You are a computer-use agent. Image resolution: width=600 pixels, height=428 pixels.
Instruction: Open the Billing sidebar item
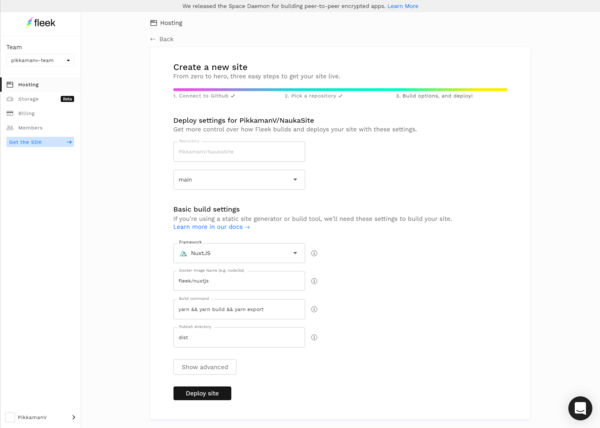pyautogui.click(x=40, y=113)
